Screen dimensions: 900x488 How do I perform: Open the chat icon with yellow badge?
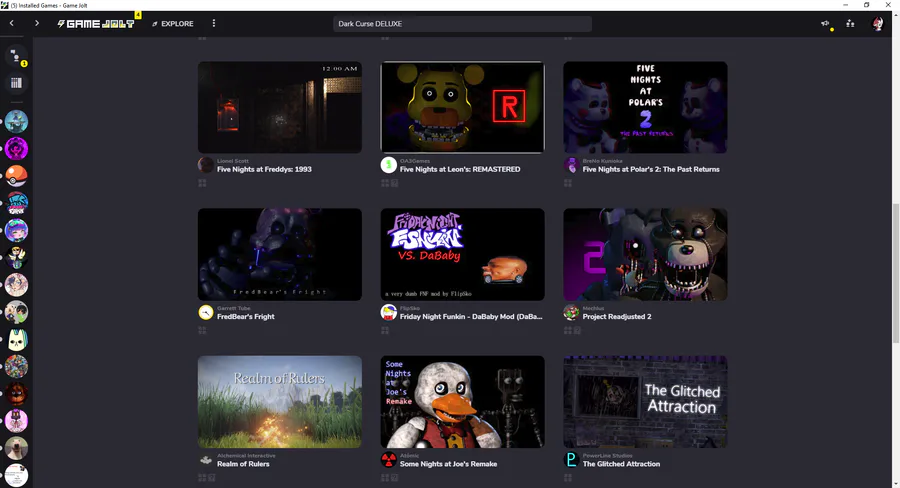pyautogui.click(x=16, y=56)
